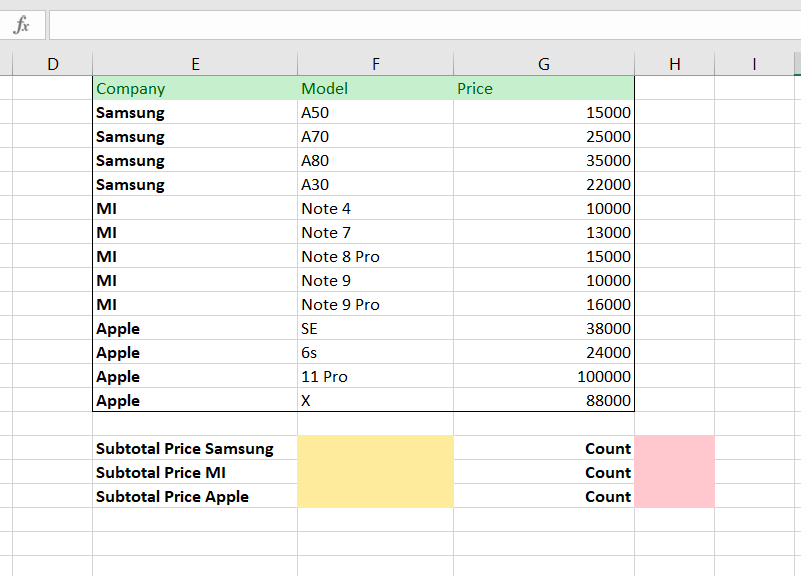The width and height of the screenshot is (801, 576).
Task: Click the Model header cell
Action: point(375,88)
